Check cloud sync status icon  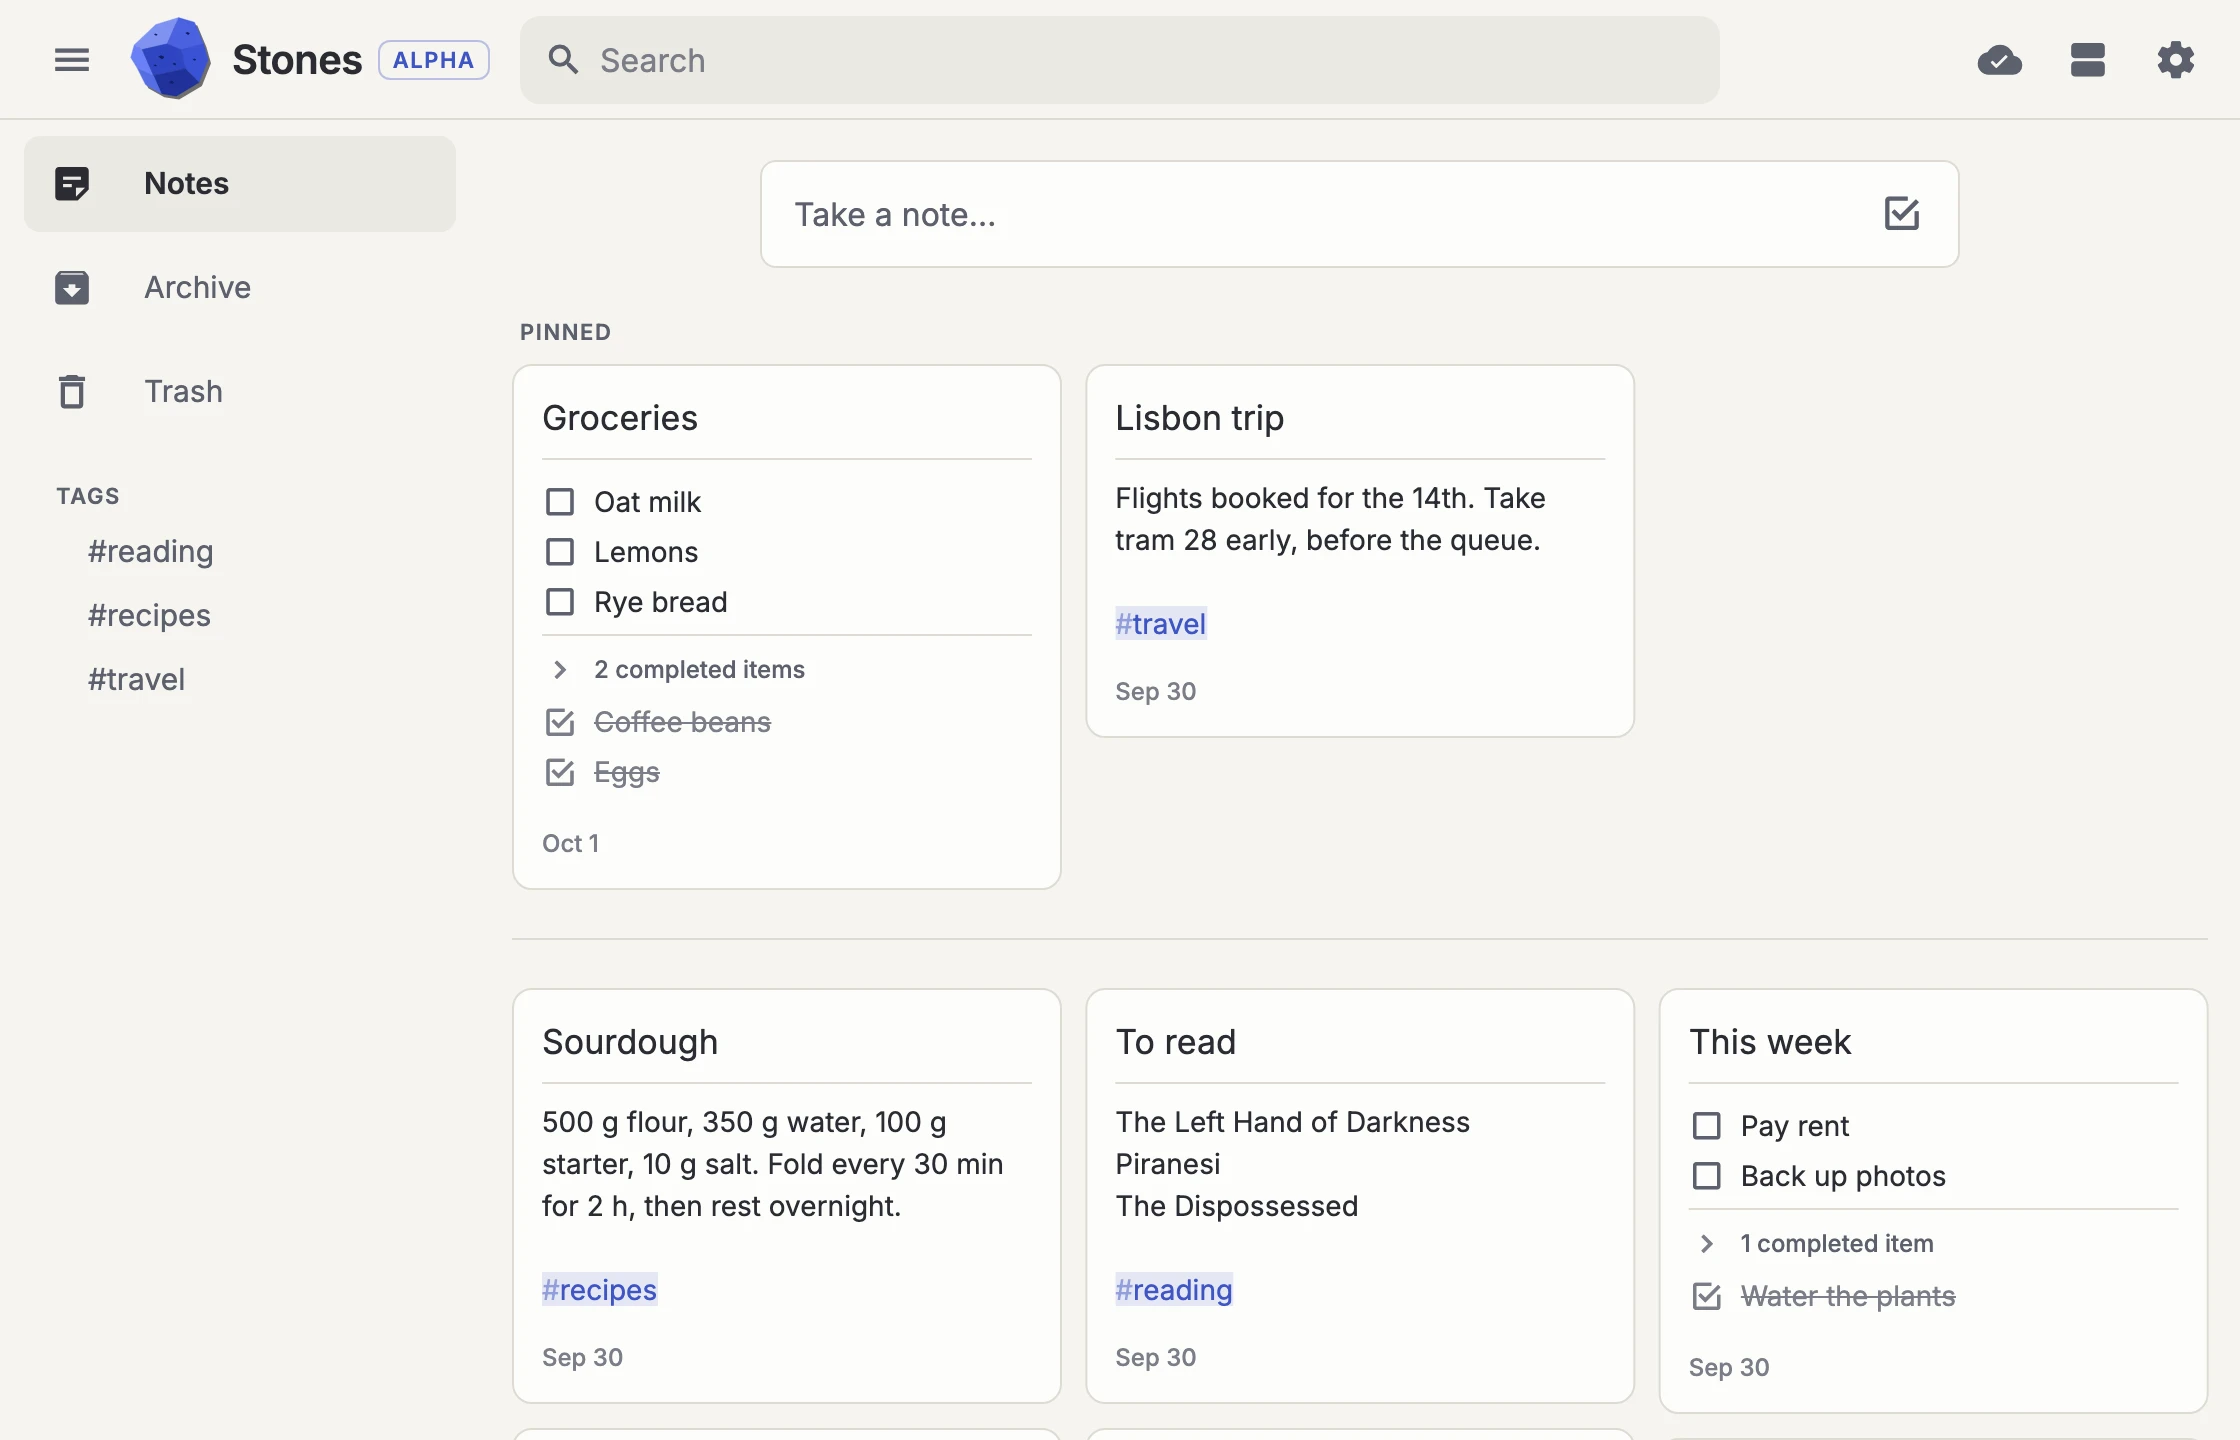coord(2000,60)
